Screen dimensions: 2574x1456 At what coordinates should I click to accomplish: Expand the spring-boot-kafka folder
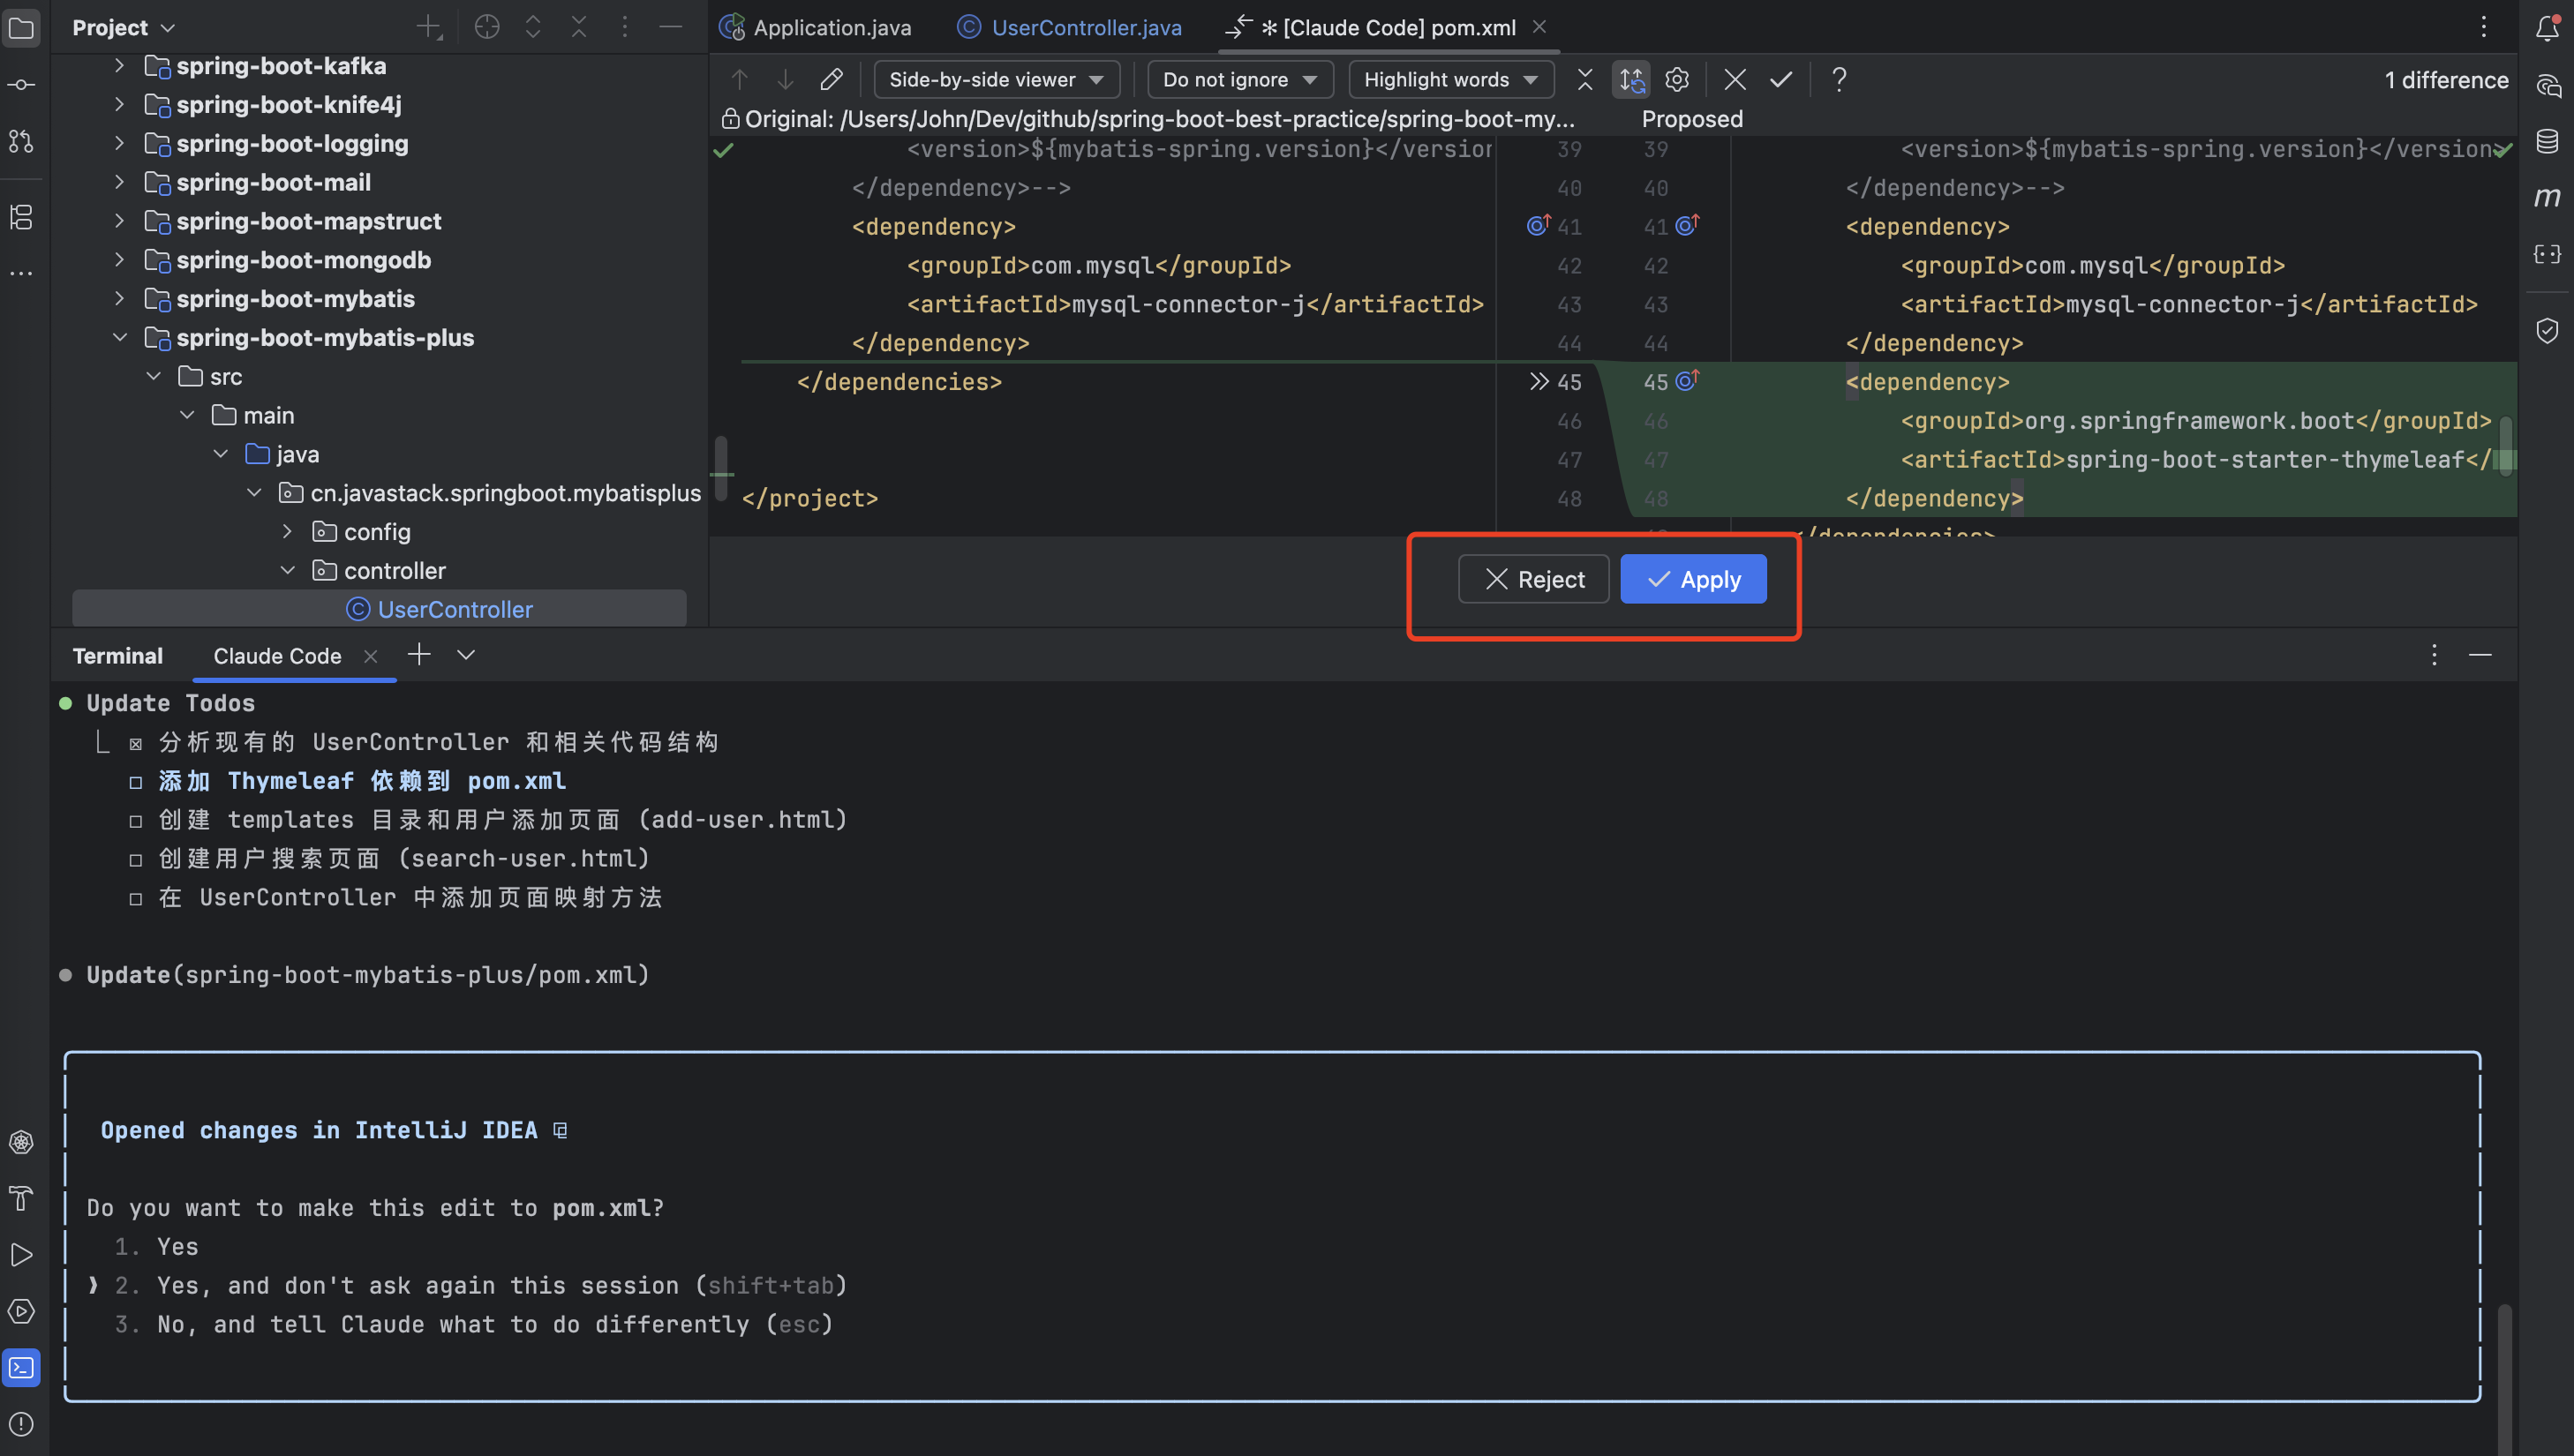coord(119,66)
